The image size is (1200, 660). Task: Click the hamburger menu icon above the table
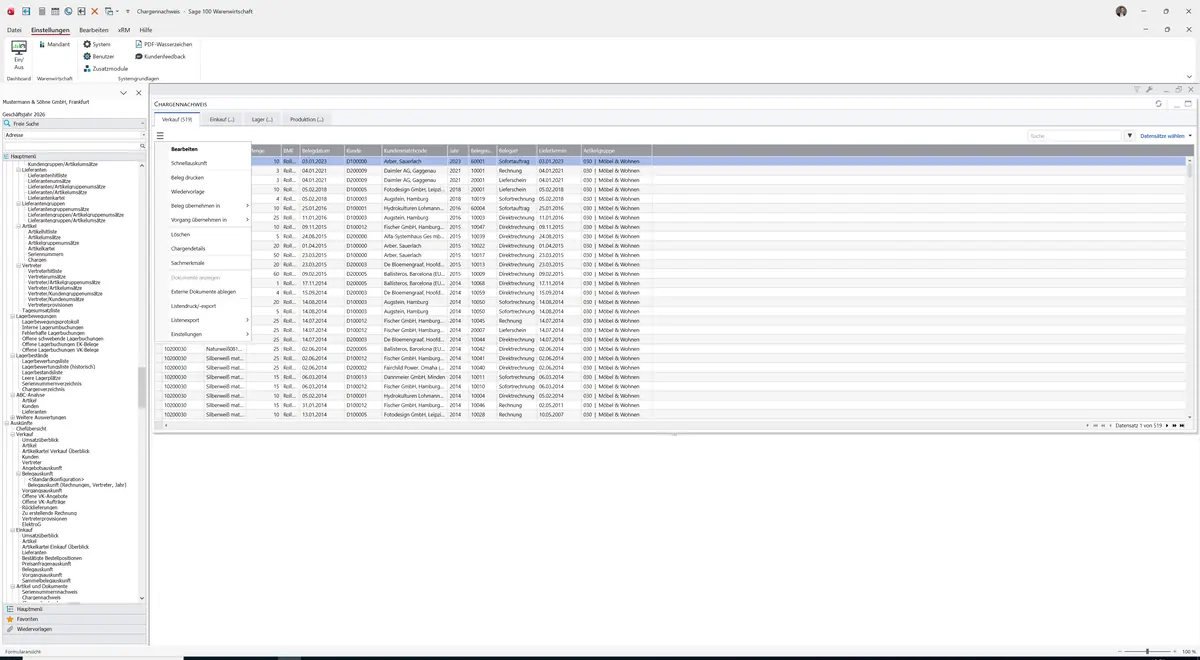coord(160,135)
